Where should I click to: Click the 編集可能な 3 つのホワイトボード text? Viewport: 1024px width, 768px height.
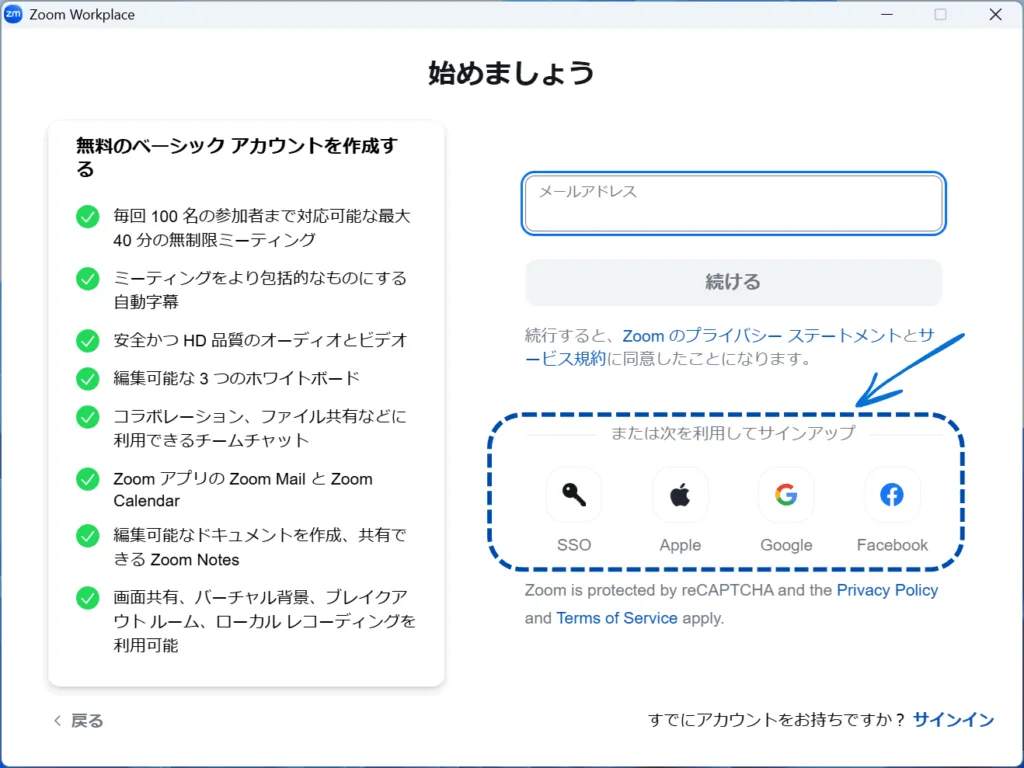pyautogui.click(x=236, y=378)
